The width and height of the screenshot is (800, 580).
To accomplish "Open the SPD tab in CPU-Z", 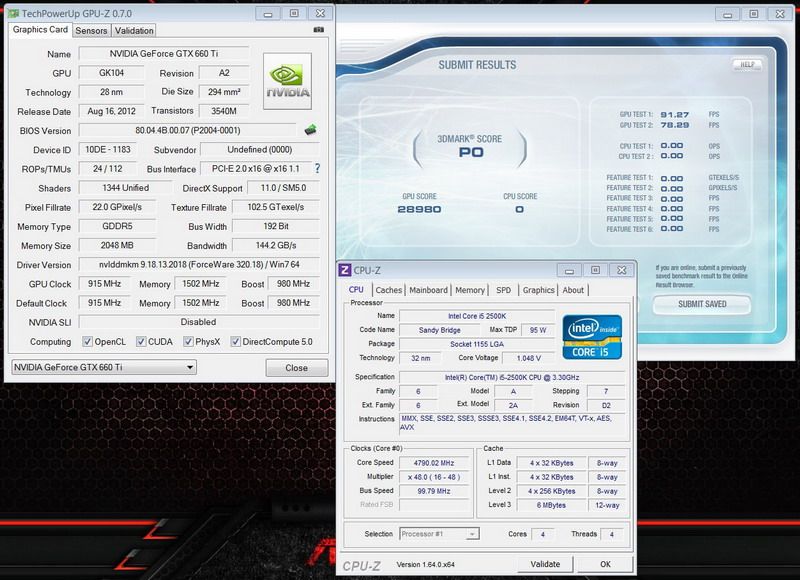I will [x=503, y=290].
